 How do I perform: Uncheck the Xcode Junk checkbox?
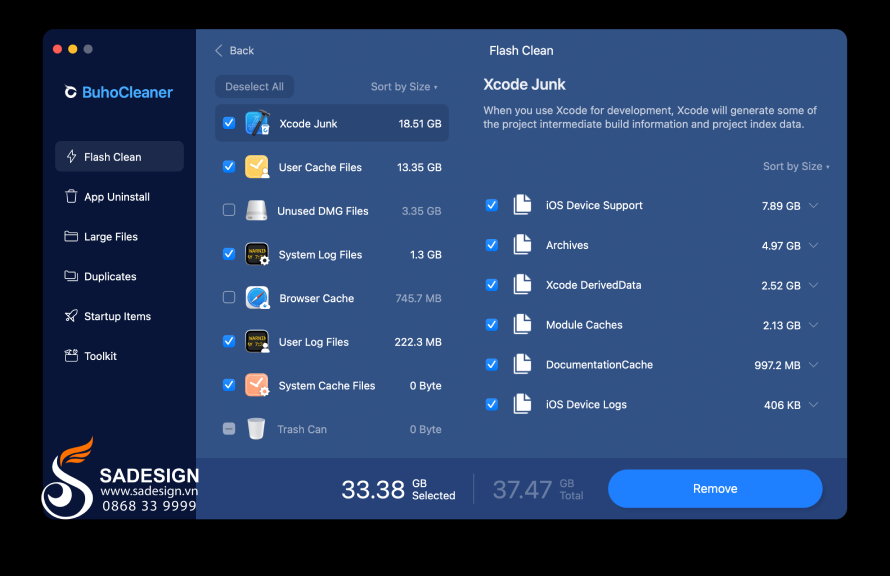(229, 123)
